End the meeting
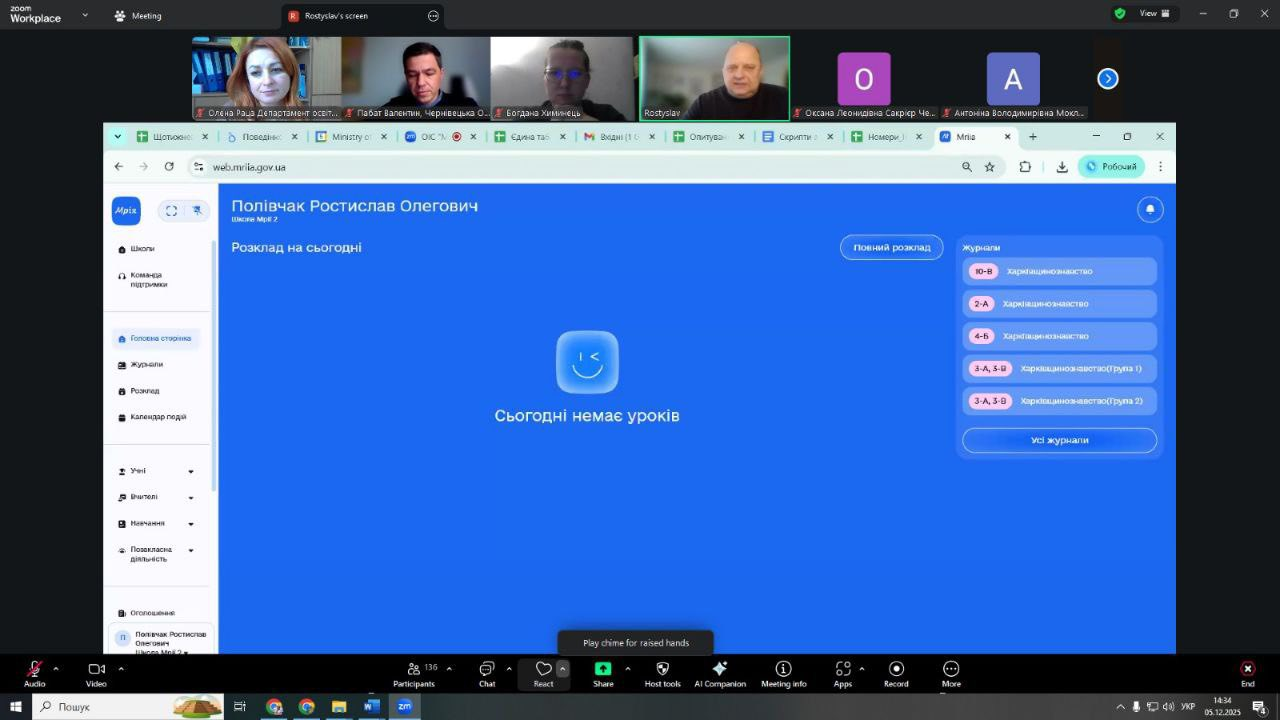 pyautogui.click(x=1247, y=674)
